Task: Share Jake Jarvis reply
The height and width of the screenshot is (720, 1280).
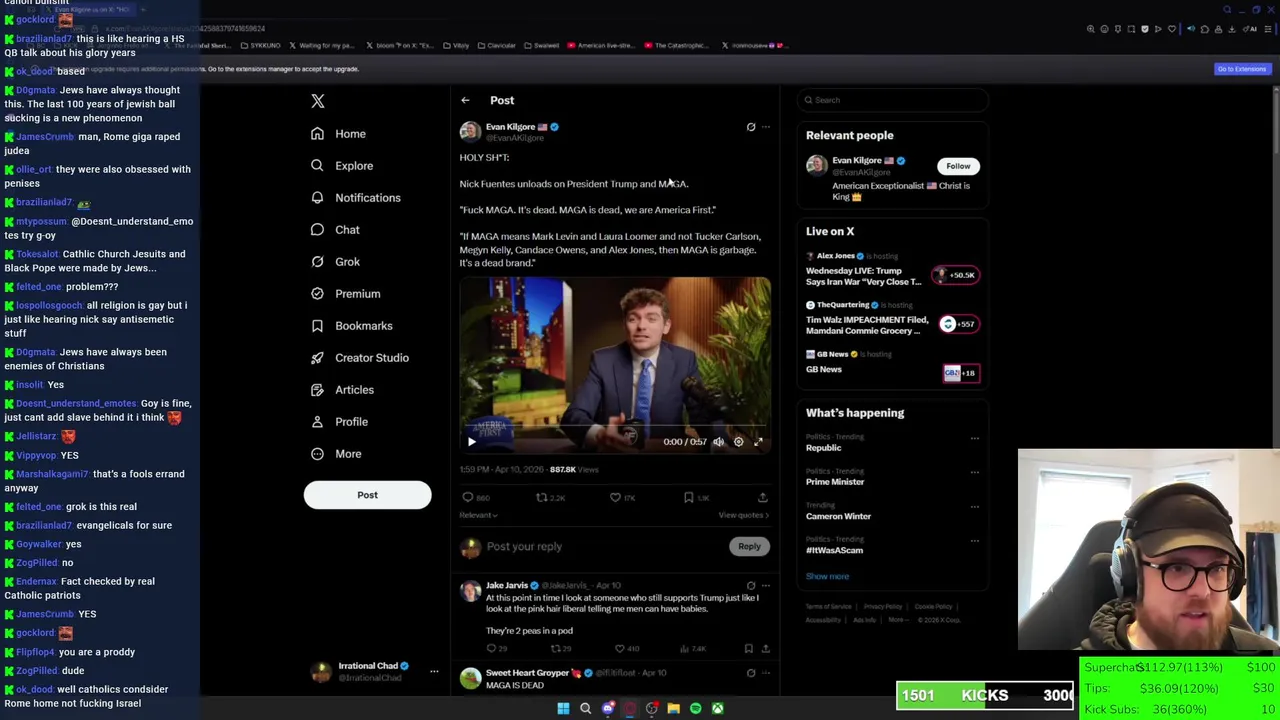Action: (x=766, y=648)
